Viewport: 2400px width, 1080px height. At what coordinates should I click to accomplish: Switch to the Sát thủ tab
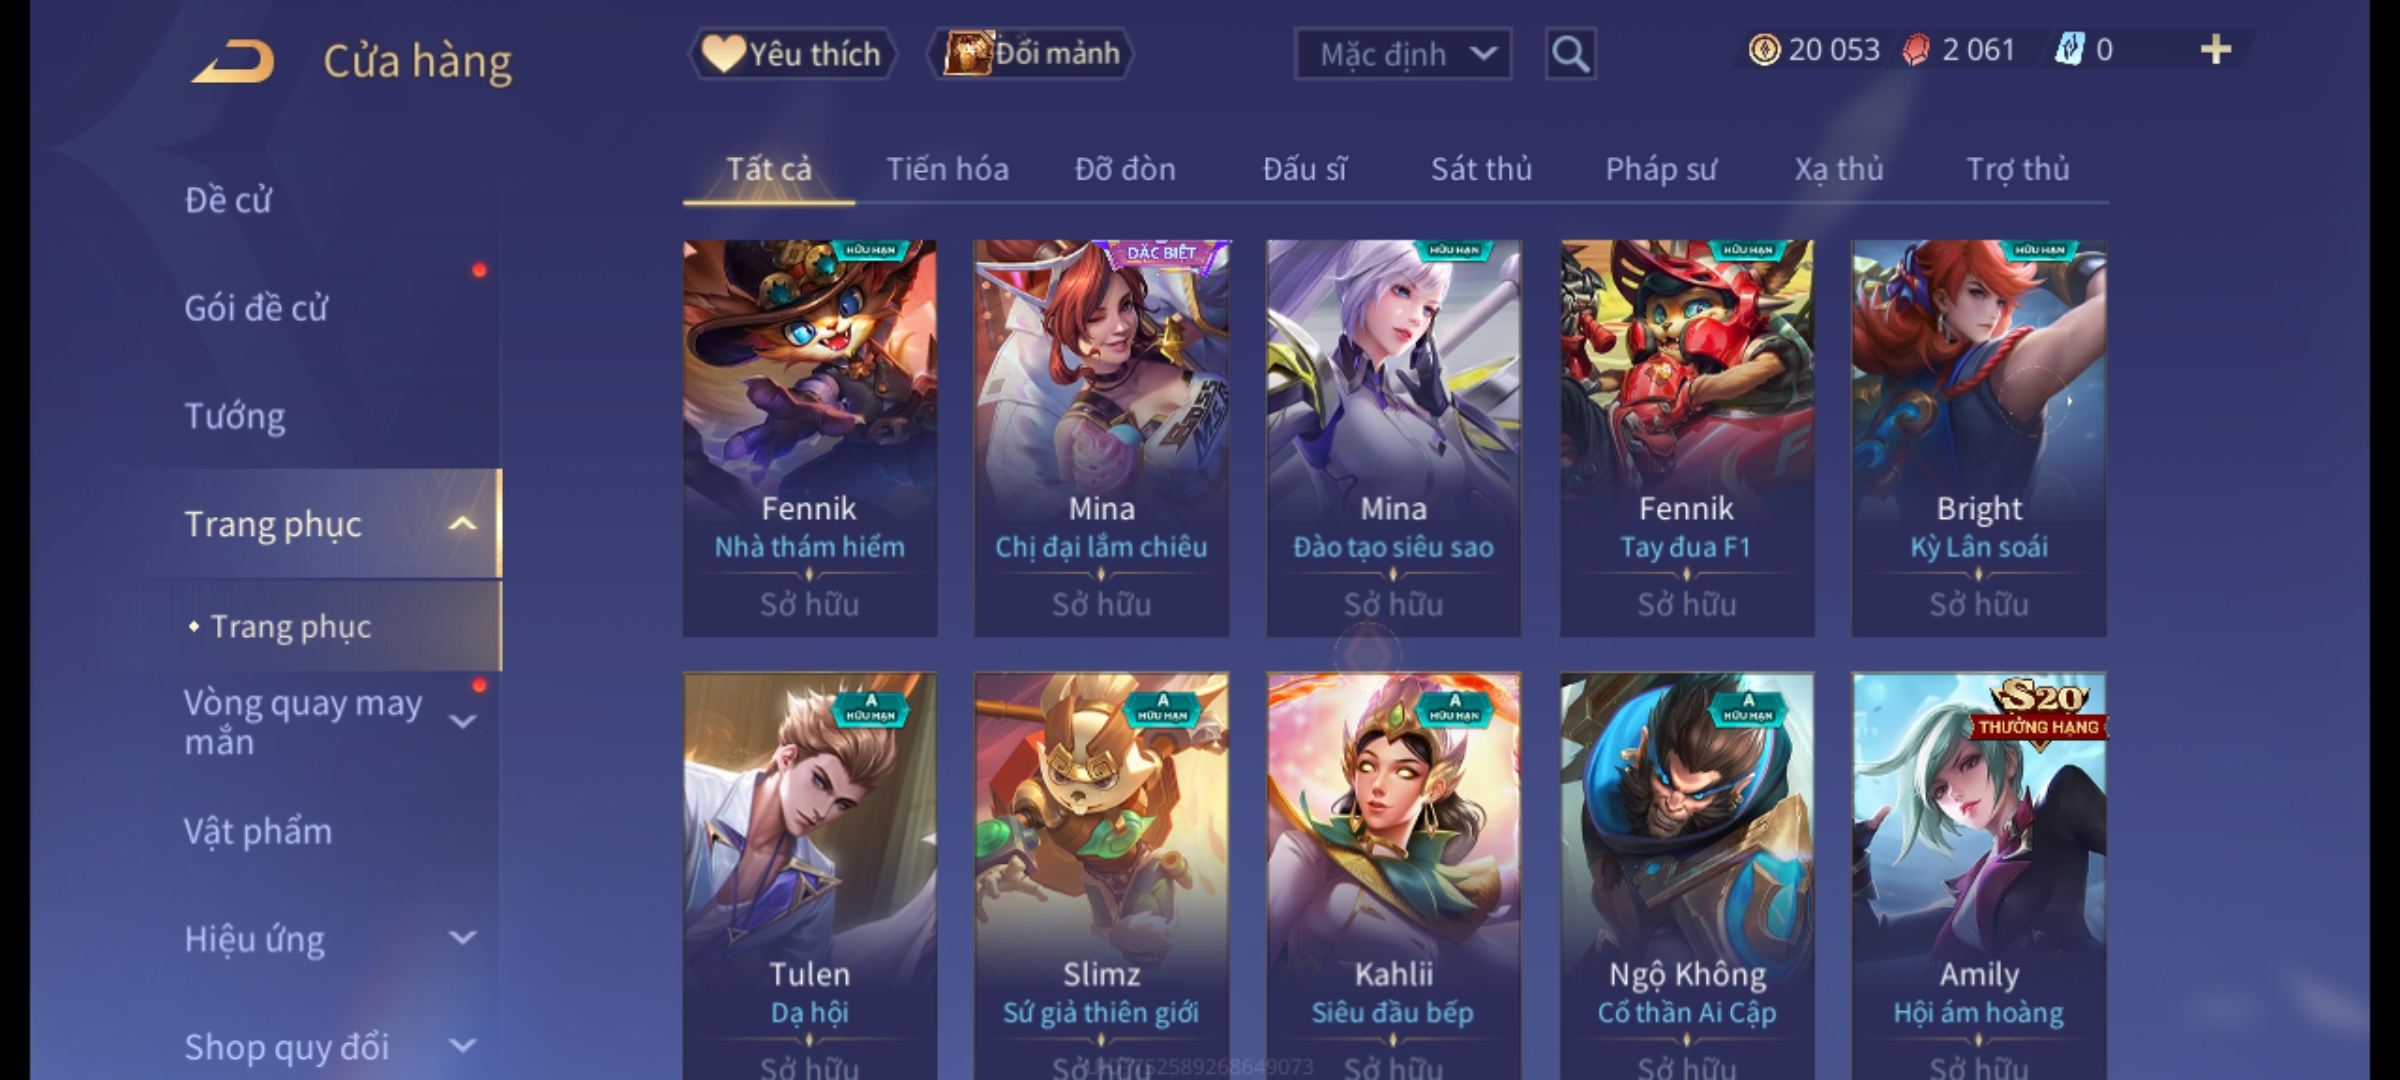(x=1481, y=169)
